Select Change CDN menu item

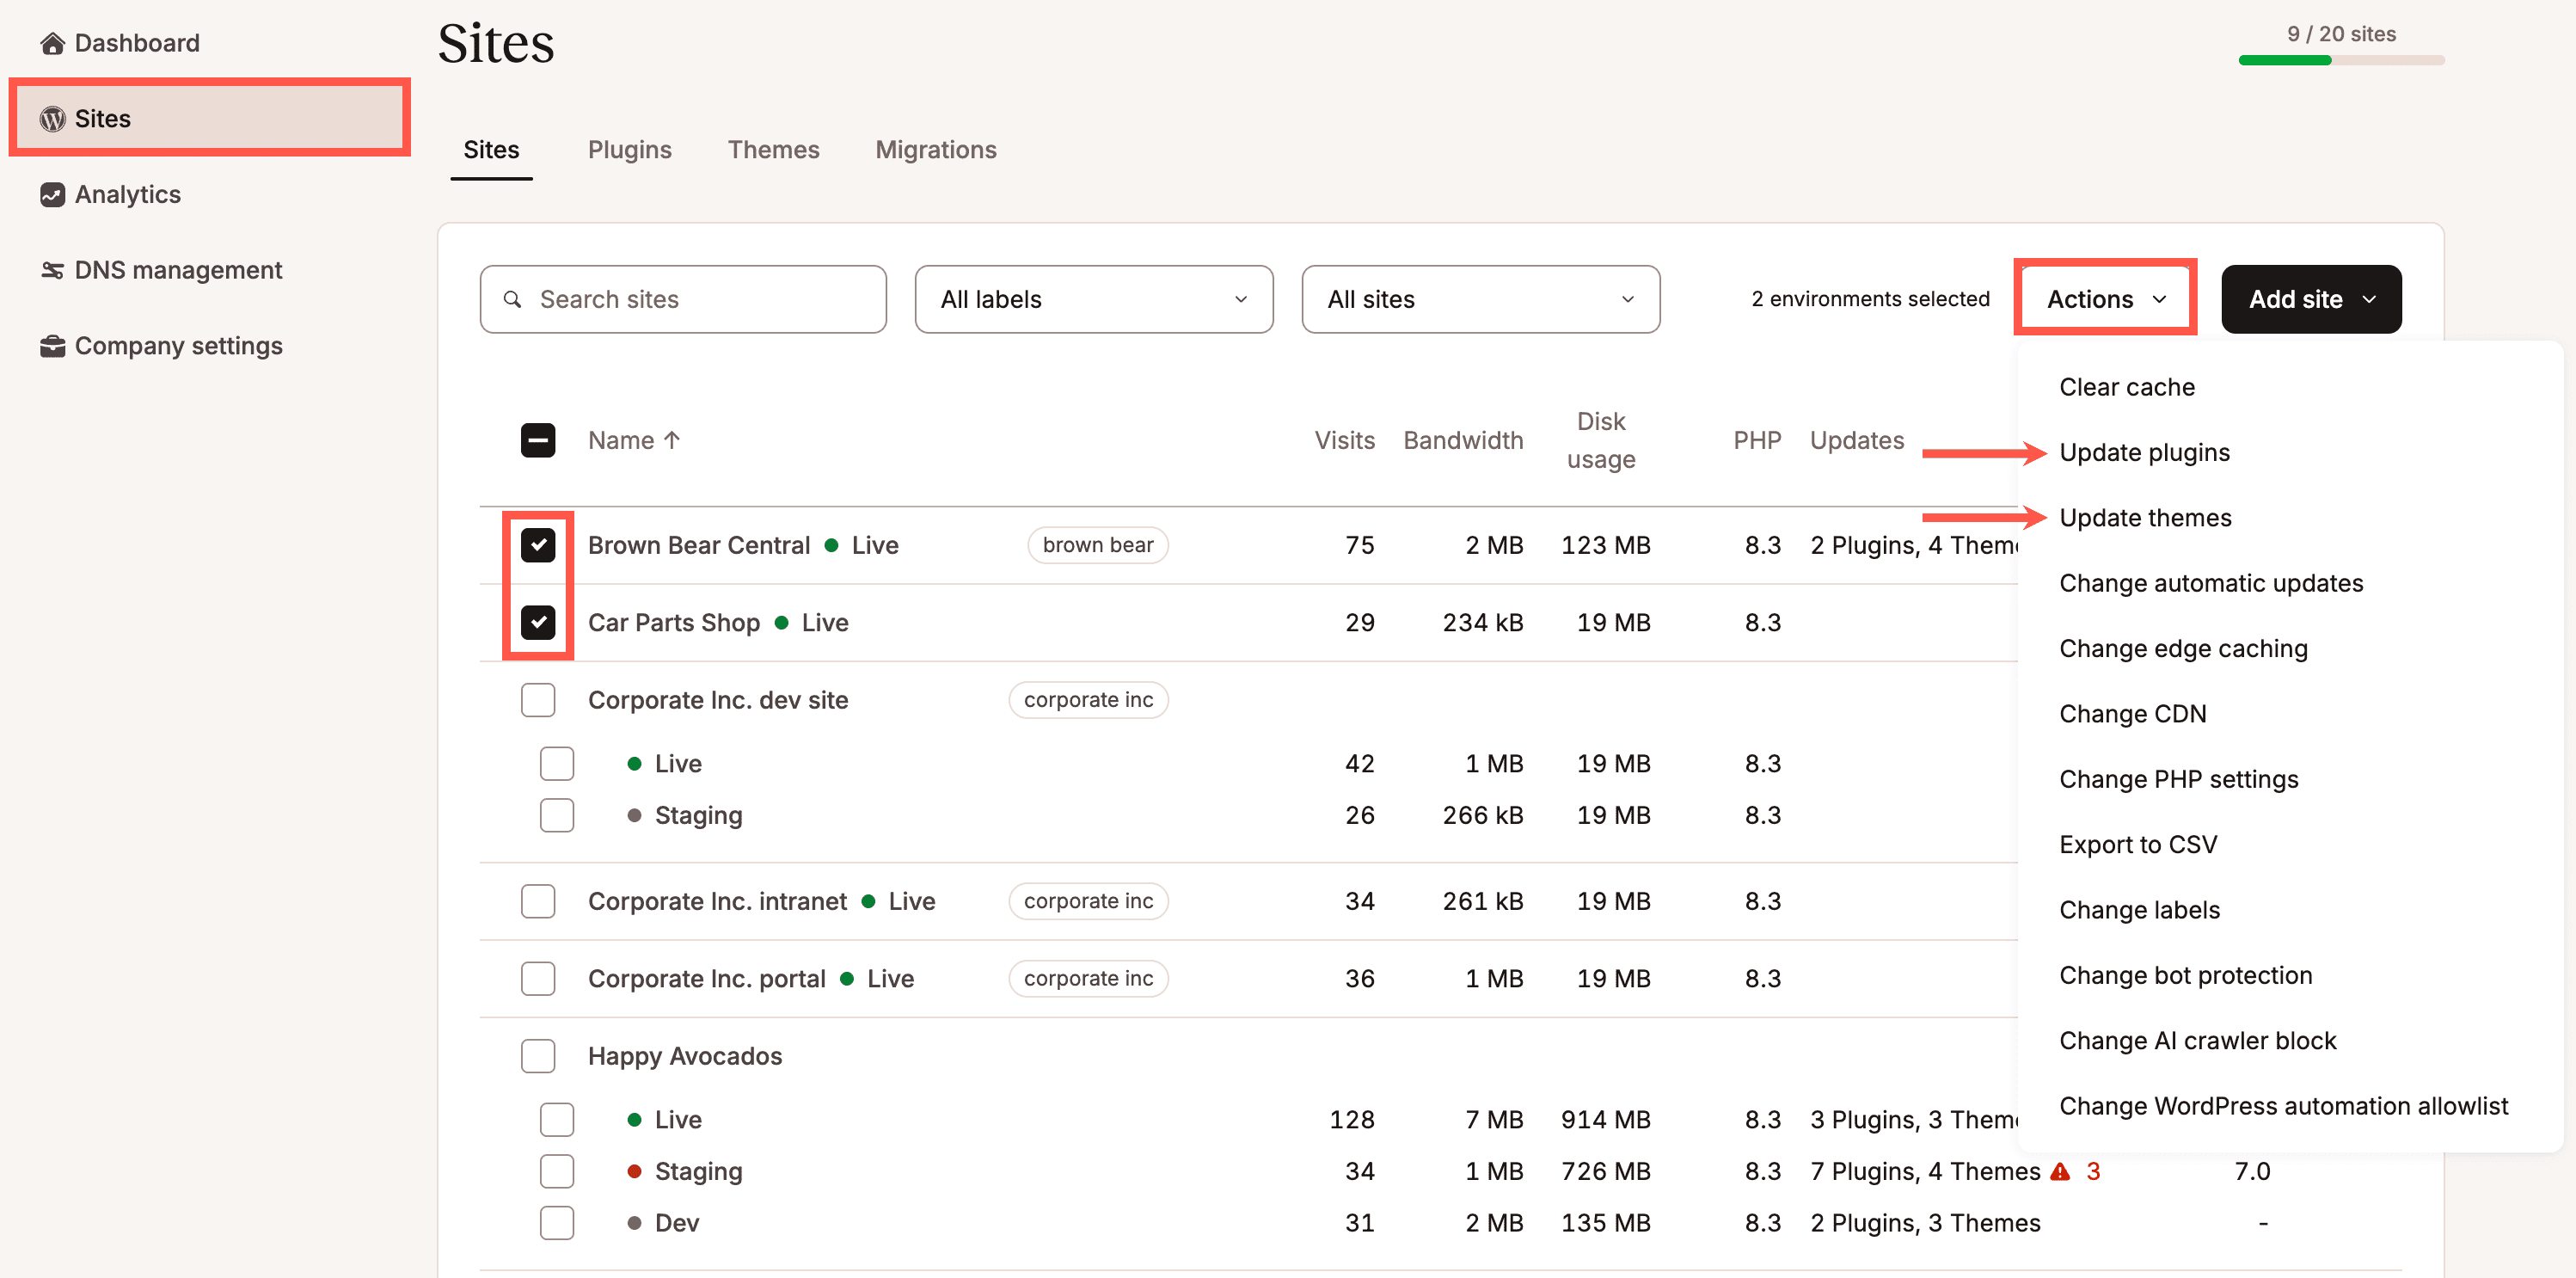2132,714
